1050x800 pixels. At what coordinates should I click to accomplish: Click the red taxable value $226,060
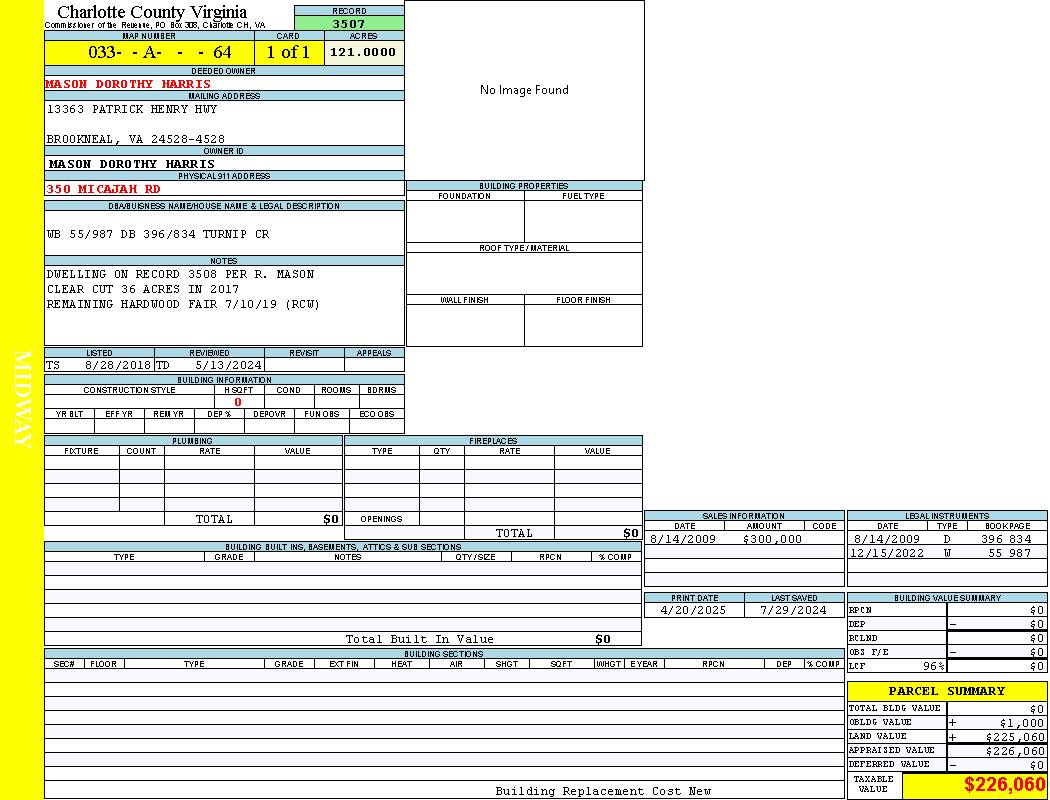[x=1004, y=785]
